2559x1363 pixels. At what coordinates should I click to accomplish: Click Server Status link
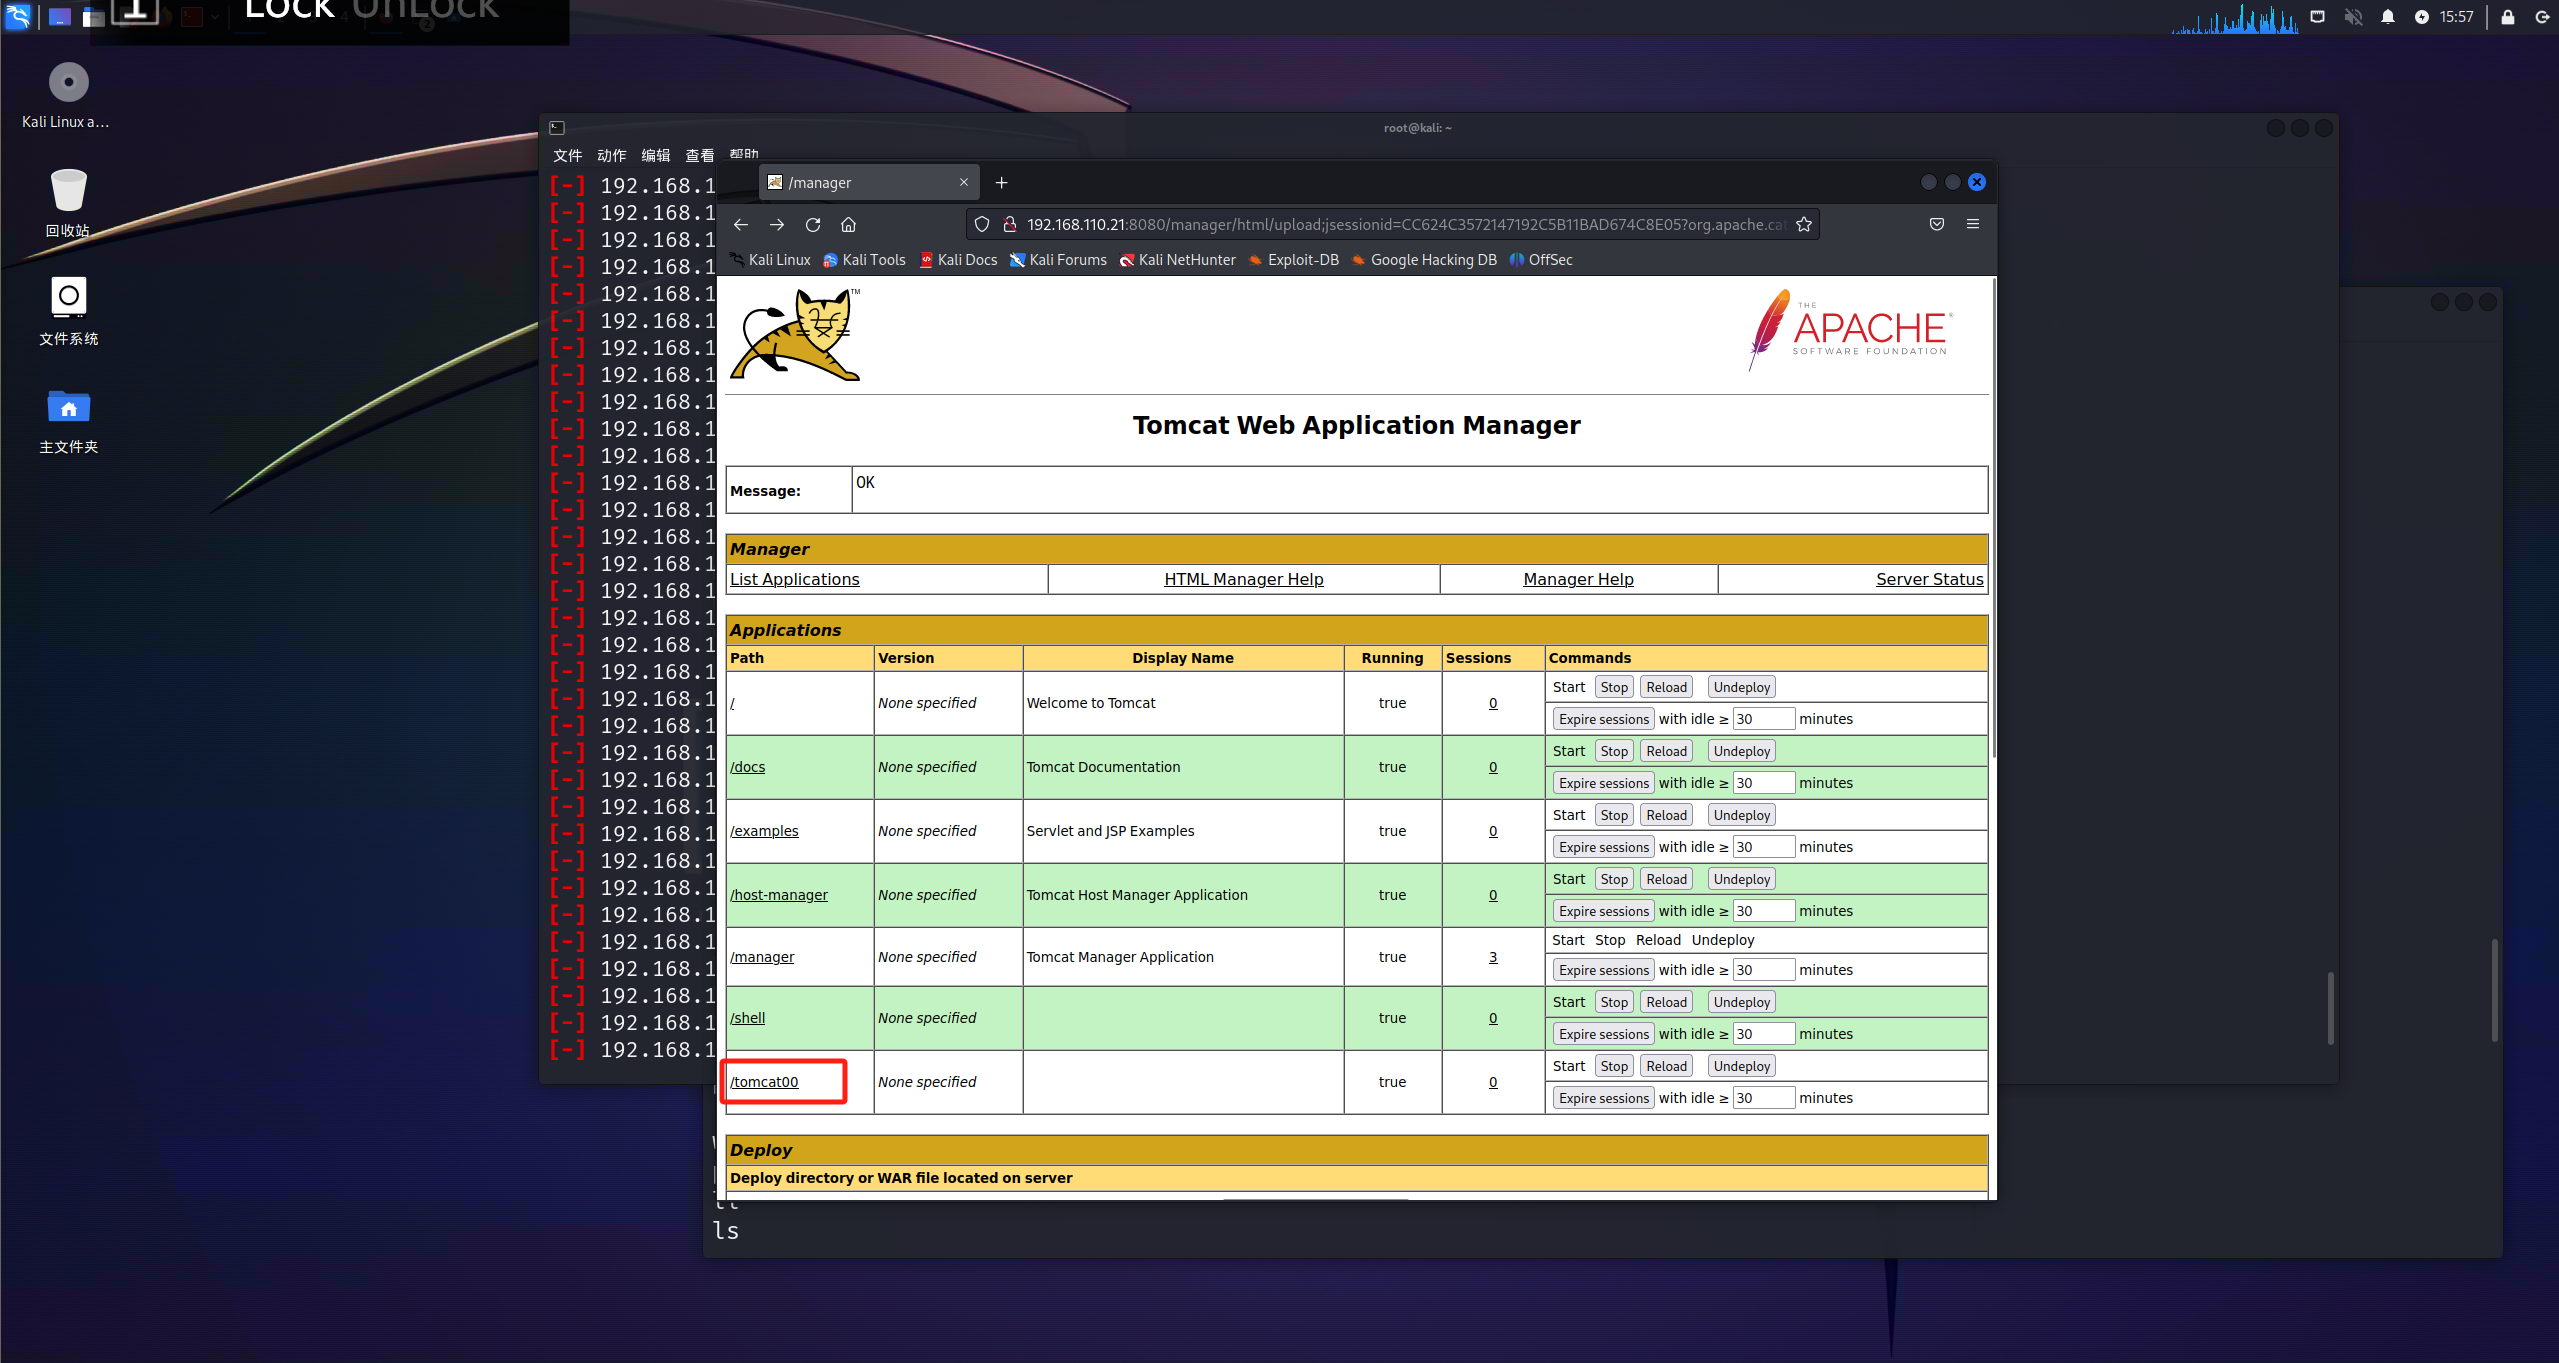(x=1929, y=579)
